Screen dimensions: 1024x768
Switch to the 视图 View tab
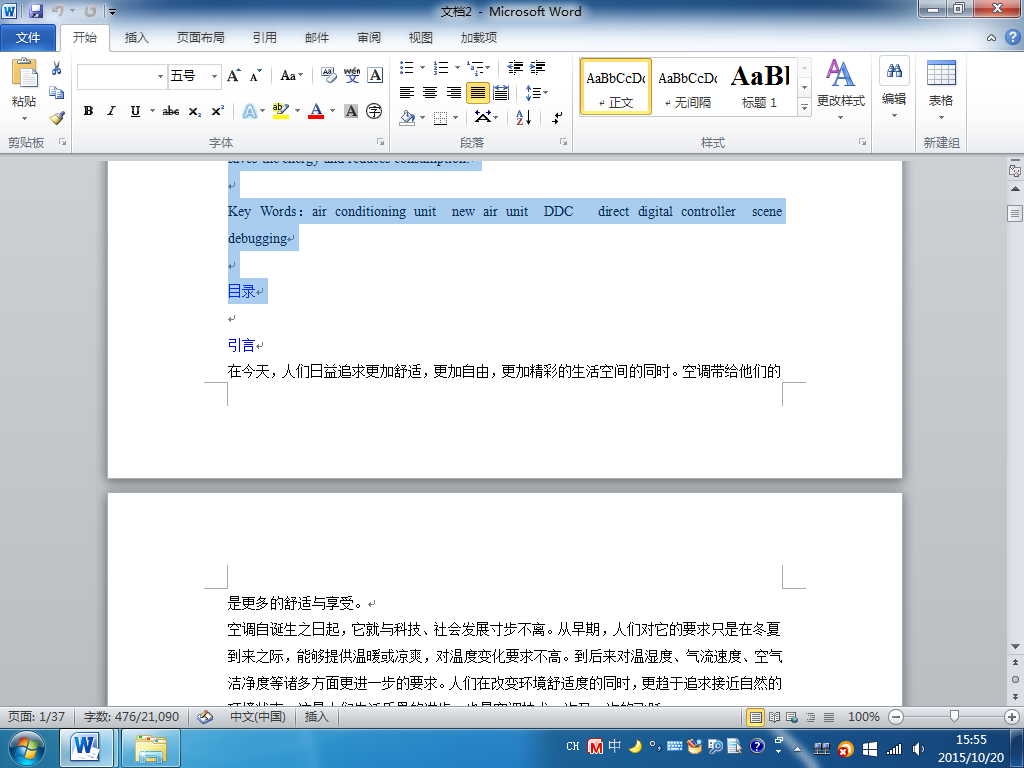point(421,38)
